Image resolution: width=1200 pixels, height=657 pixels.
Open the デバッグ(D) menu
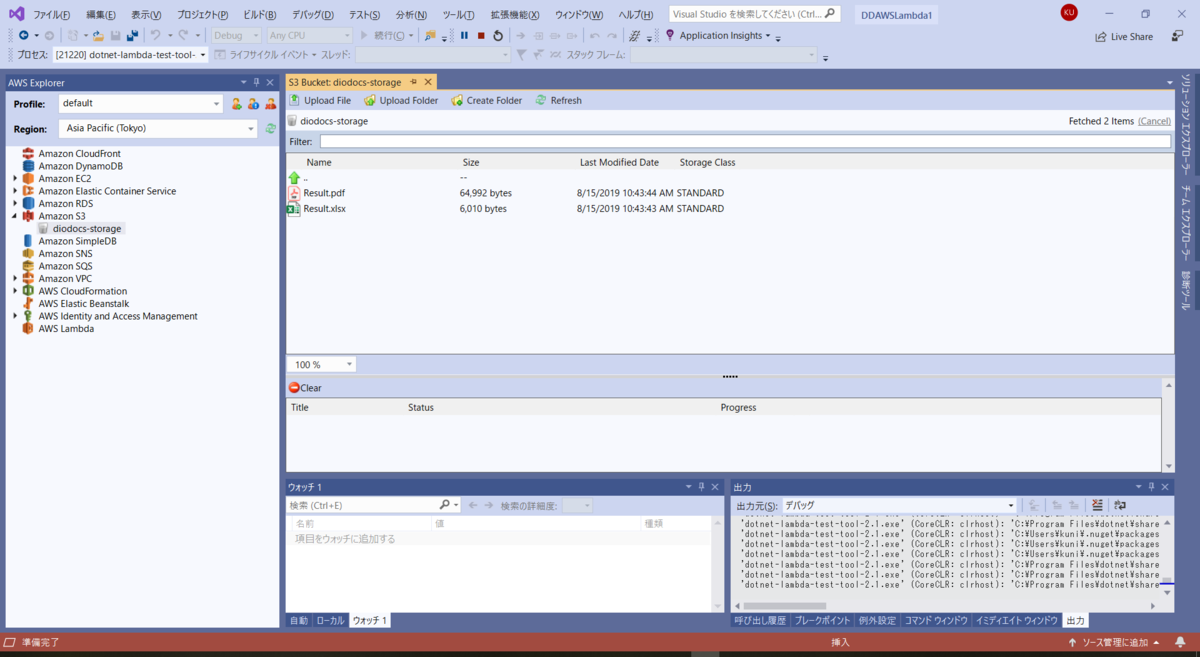313,15
